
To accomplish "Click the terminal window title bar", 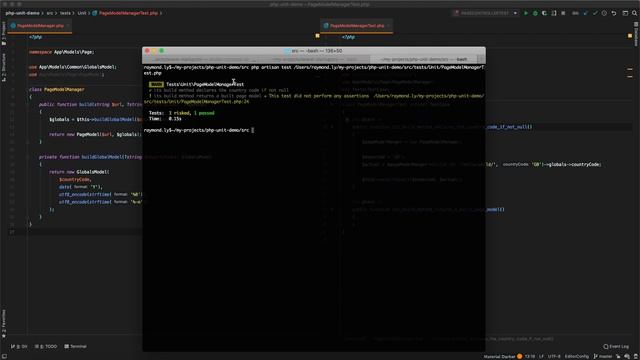I will tap(314, 51).
